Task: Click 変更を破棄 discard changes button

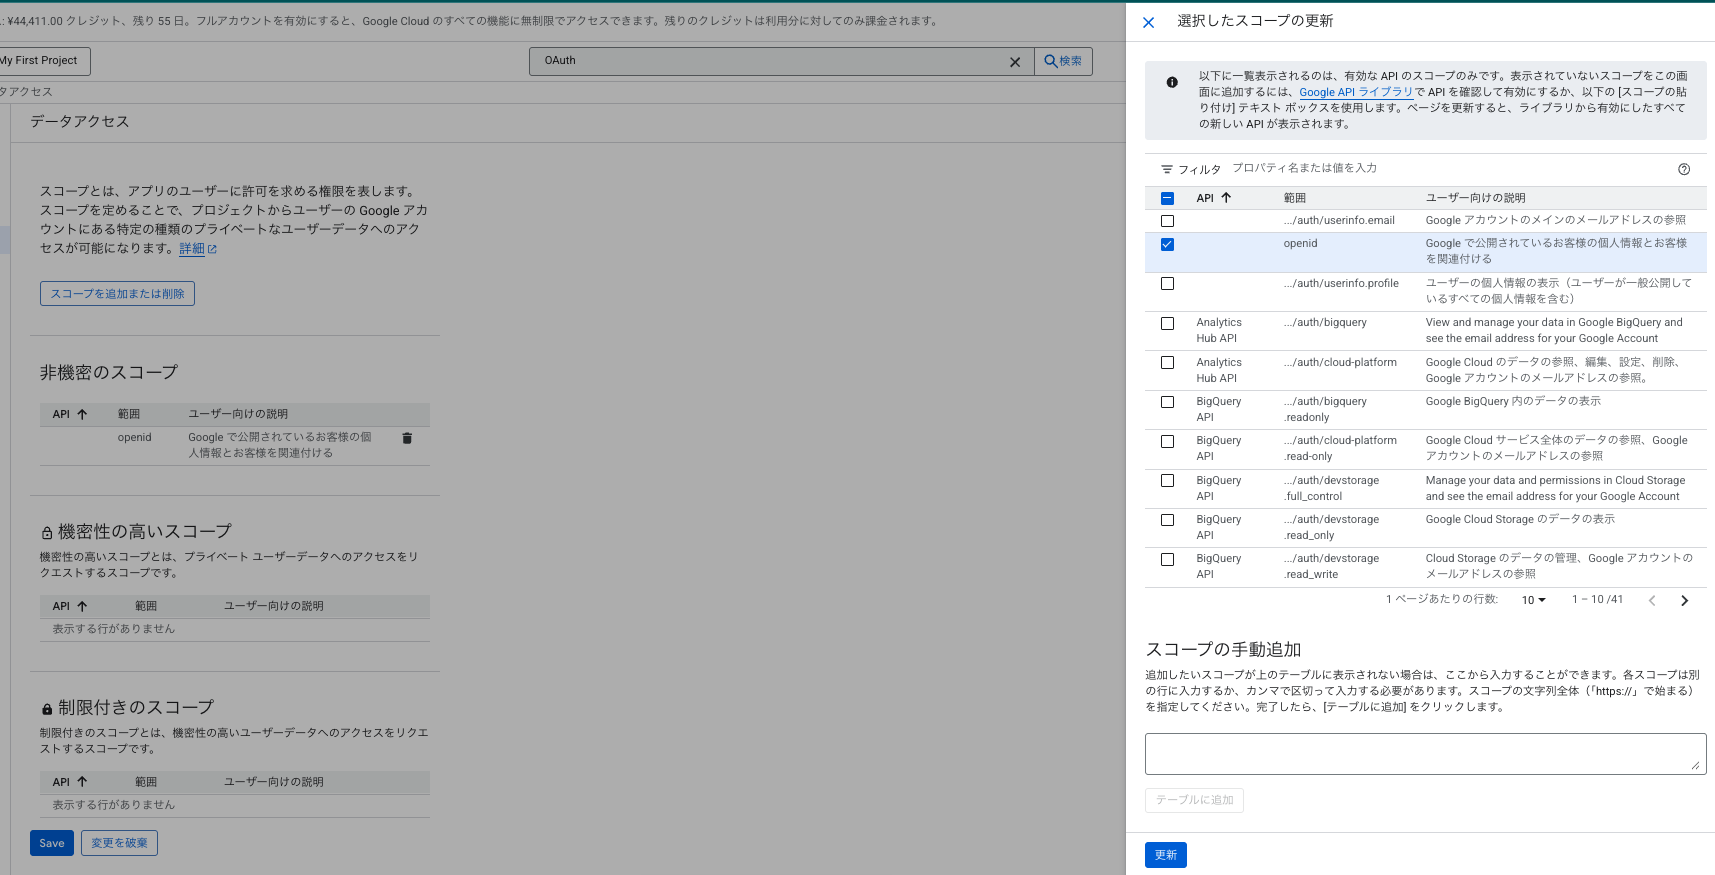Action: point(119,843)
